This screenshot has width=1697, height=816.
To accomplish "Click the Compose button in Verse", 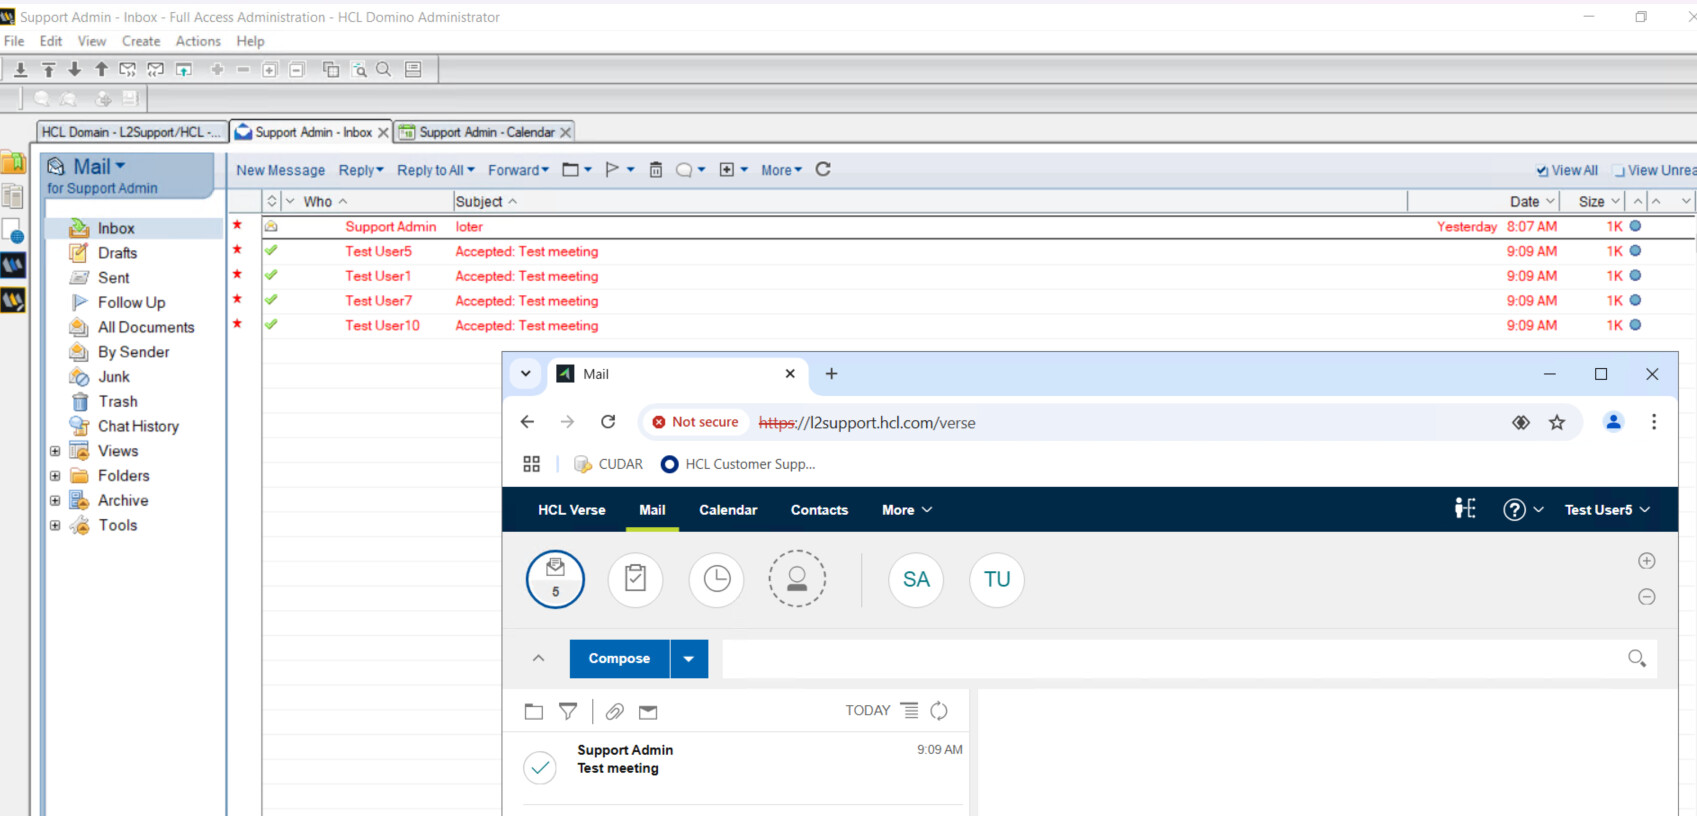I will 619,659.
